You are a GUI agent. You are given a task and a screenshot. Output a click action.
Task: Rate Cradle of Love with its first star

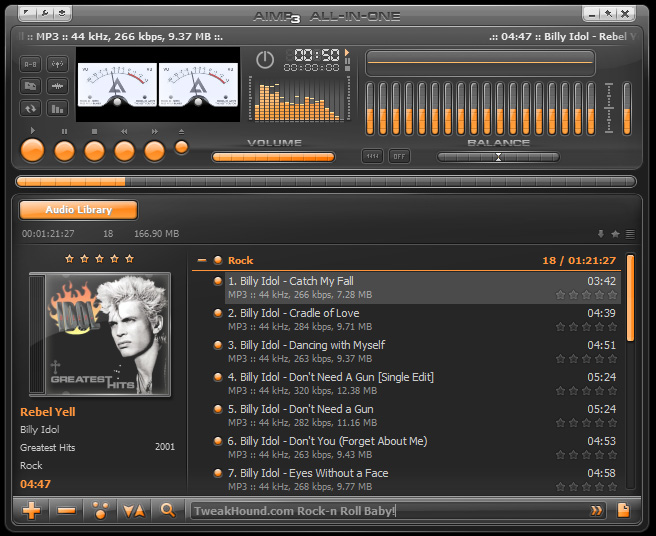click(561, 327)
